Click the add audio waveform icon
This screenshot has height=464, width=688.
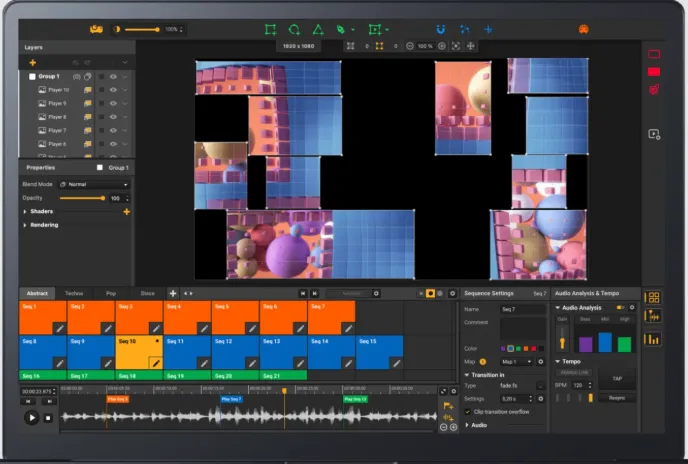(448, 417)
